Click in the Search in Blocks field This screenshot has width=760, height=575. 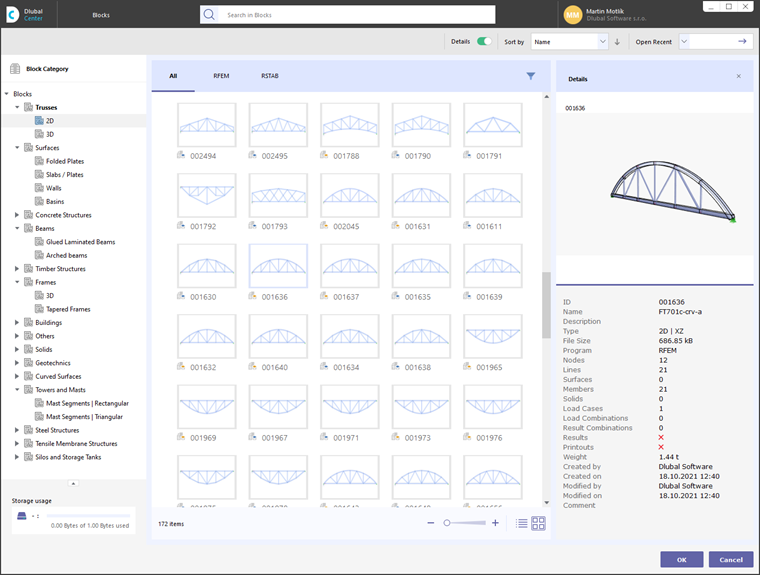[x=359, y=15]
